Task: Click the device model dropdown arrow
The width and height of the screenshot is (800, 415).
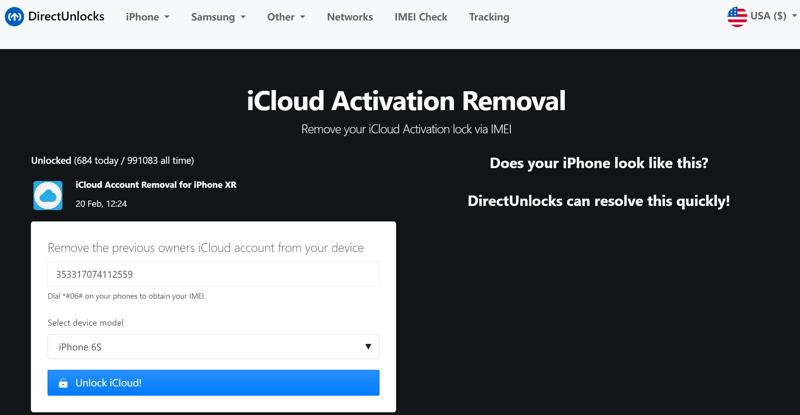Action: pyautogui.click(x=368, y=347)
